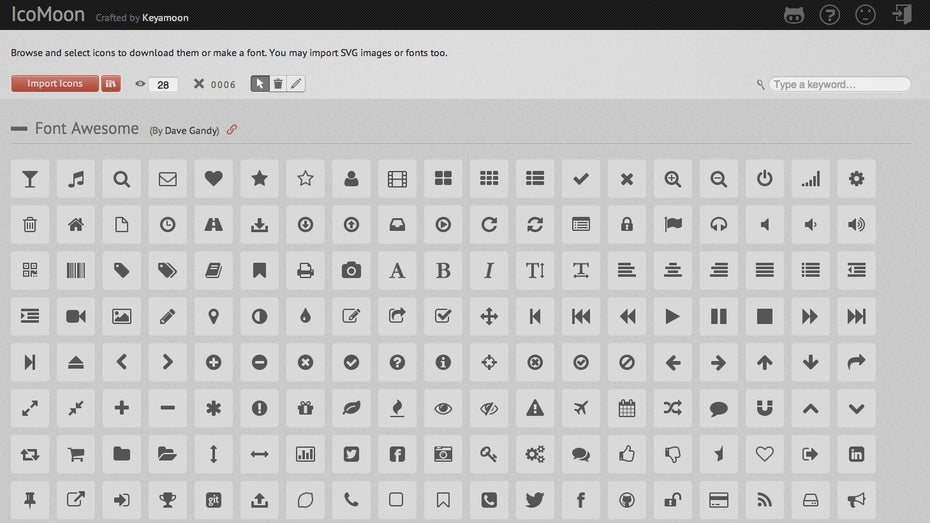Activate the Select arrow tool
The image size is (930, 523).
point(259,84)
